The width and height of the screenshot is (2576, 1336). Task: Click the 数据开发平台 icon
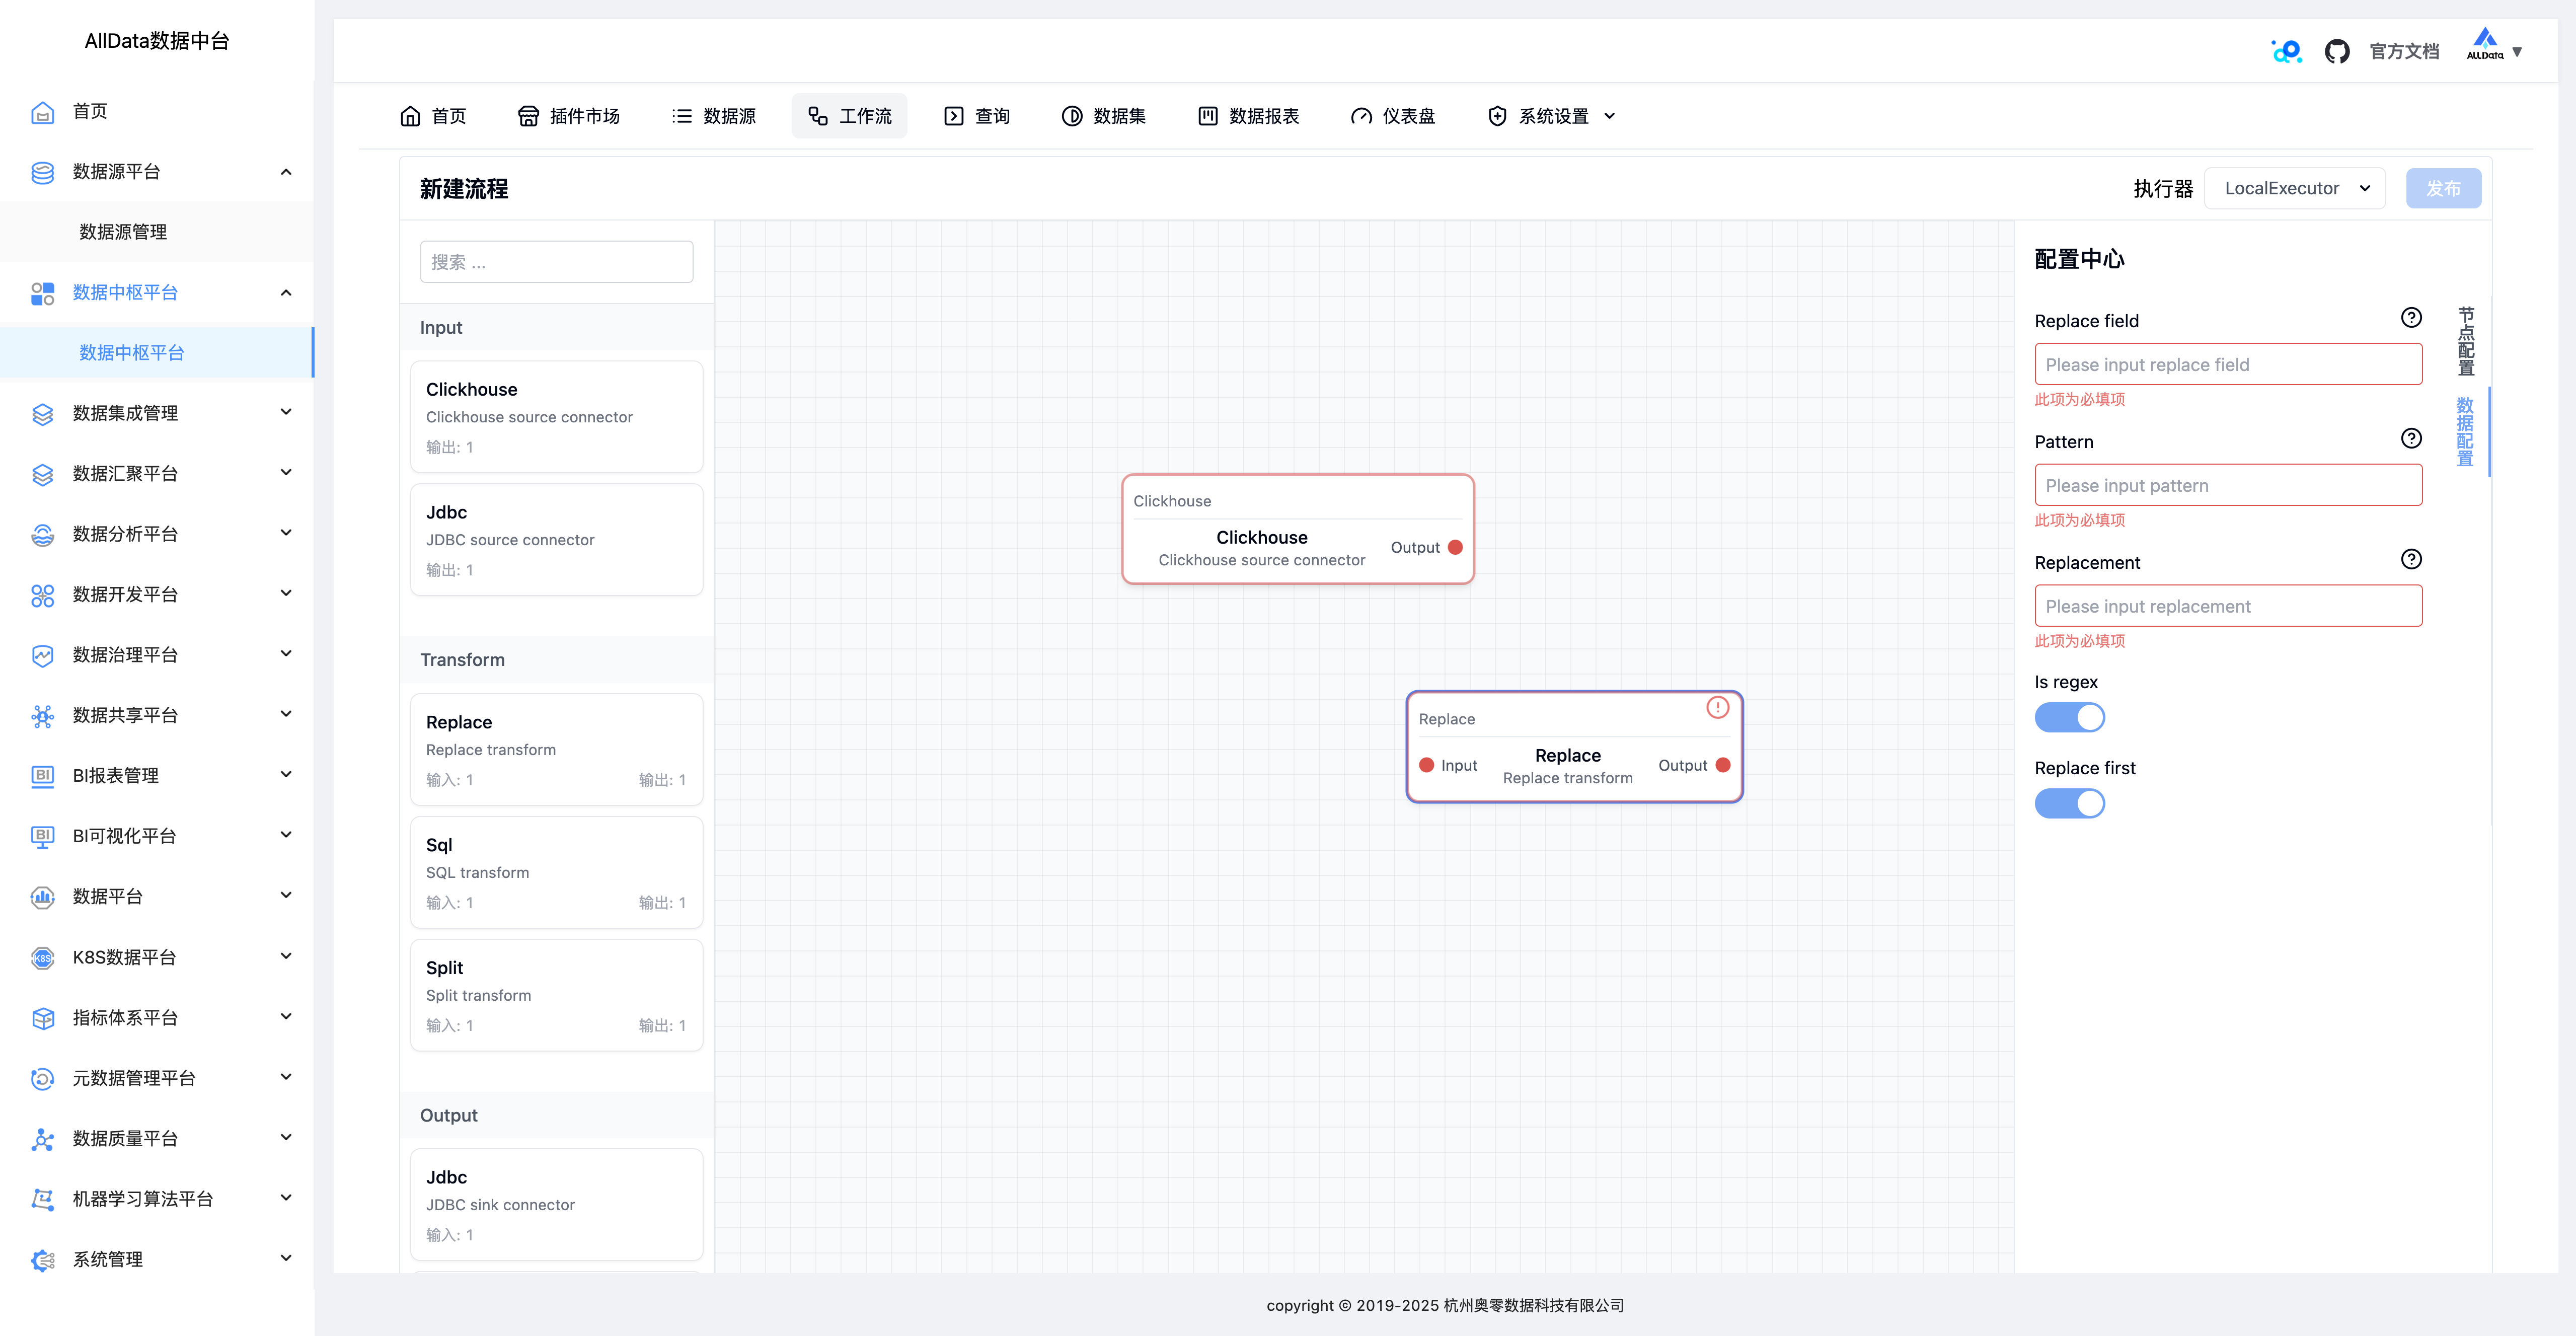click(42, 595)
